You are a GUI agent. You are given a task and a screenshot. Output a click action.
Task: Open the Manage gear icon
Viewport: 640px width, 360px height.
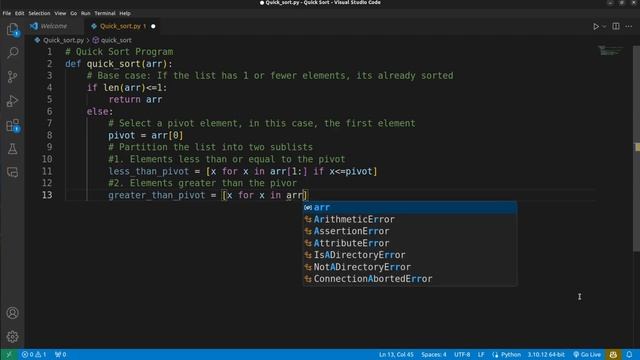12,337
